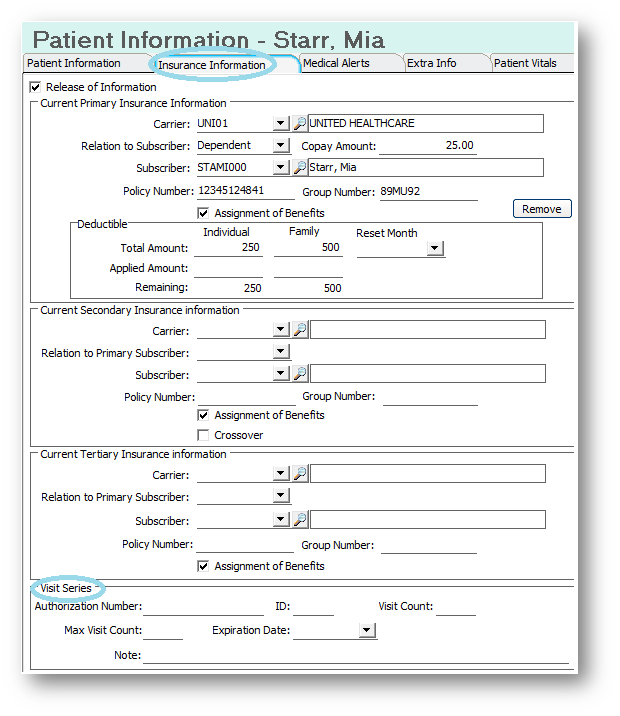Click the Remove button
The image size is (620, 716).
tap(542, 209)
